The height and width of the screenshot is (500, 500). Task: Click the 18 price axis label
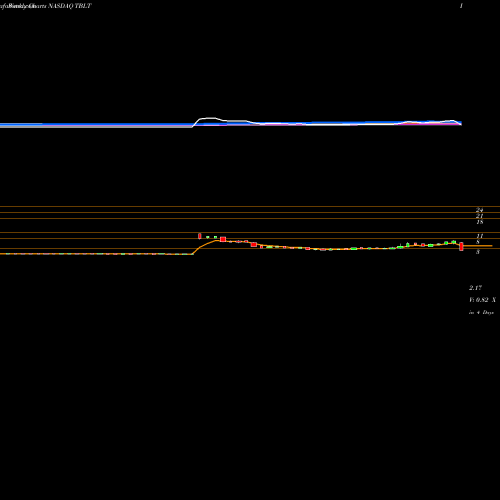tap(479, 222)
